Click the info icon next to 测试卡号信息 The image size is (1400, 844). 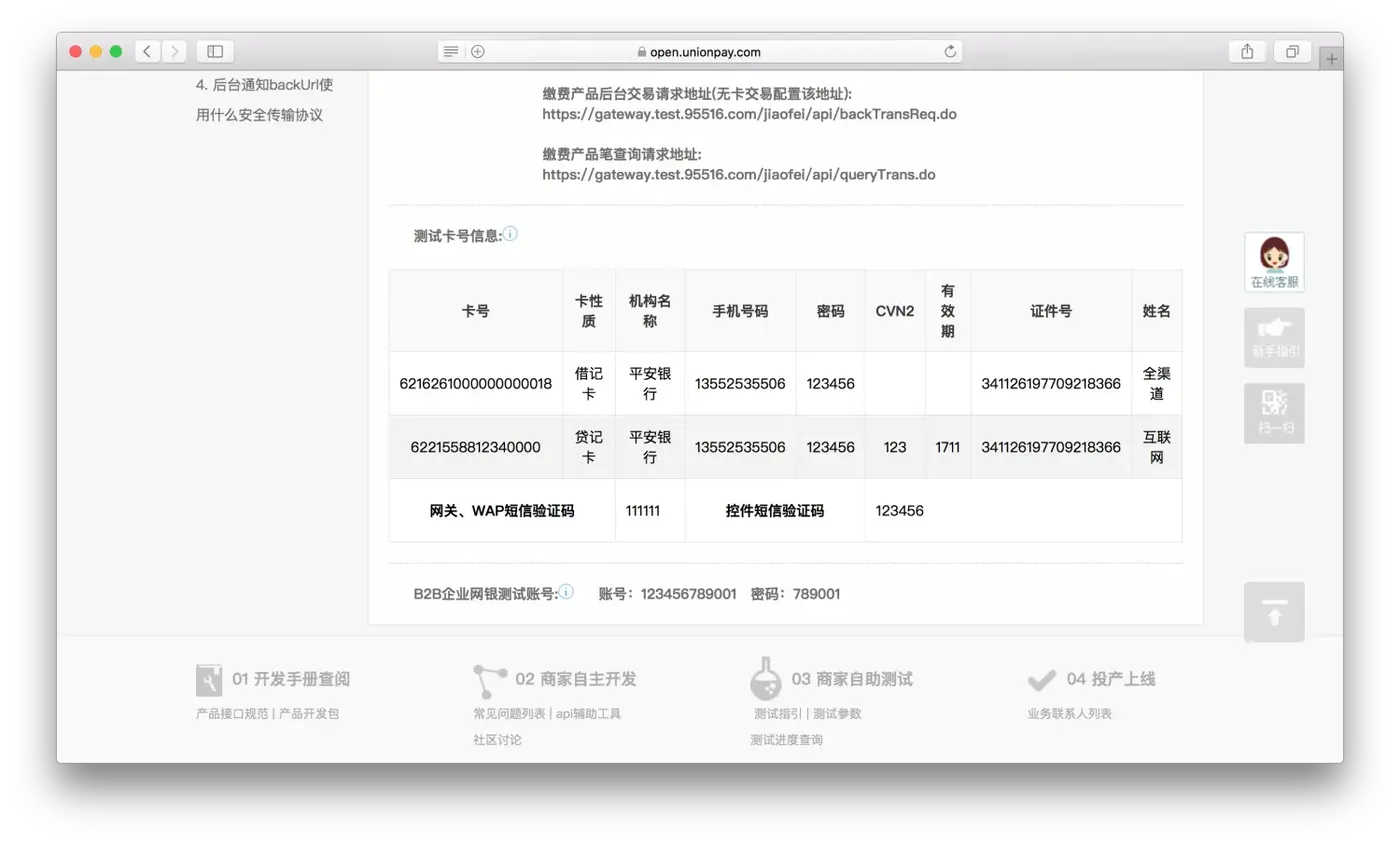coord(510,233)
